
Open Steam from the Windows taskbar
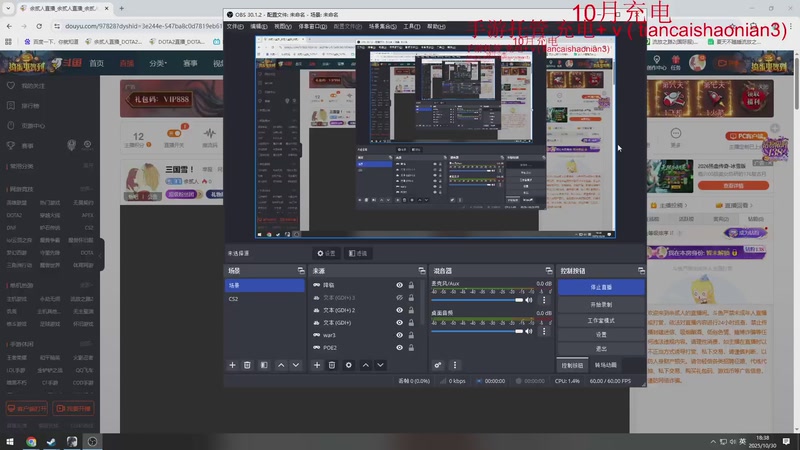[x=51, y=441]
